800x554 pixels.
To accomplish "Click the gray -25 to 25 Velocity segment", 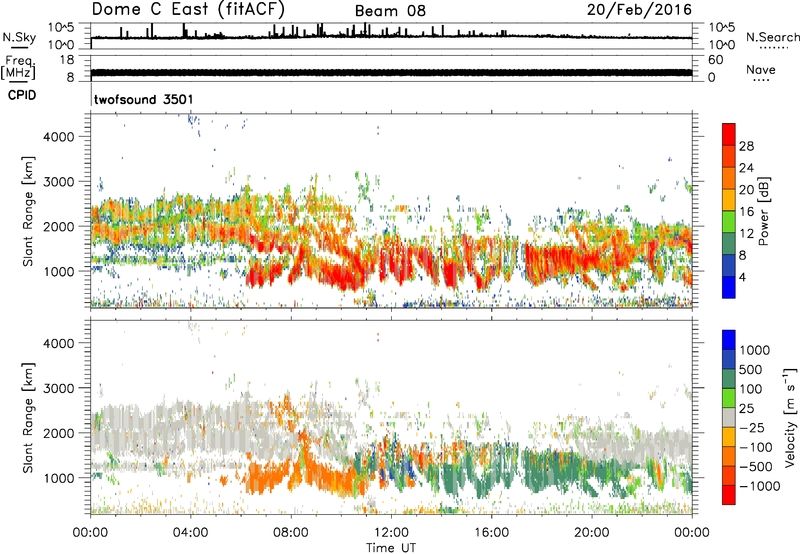I will [x=729, y=418].
